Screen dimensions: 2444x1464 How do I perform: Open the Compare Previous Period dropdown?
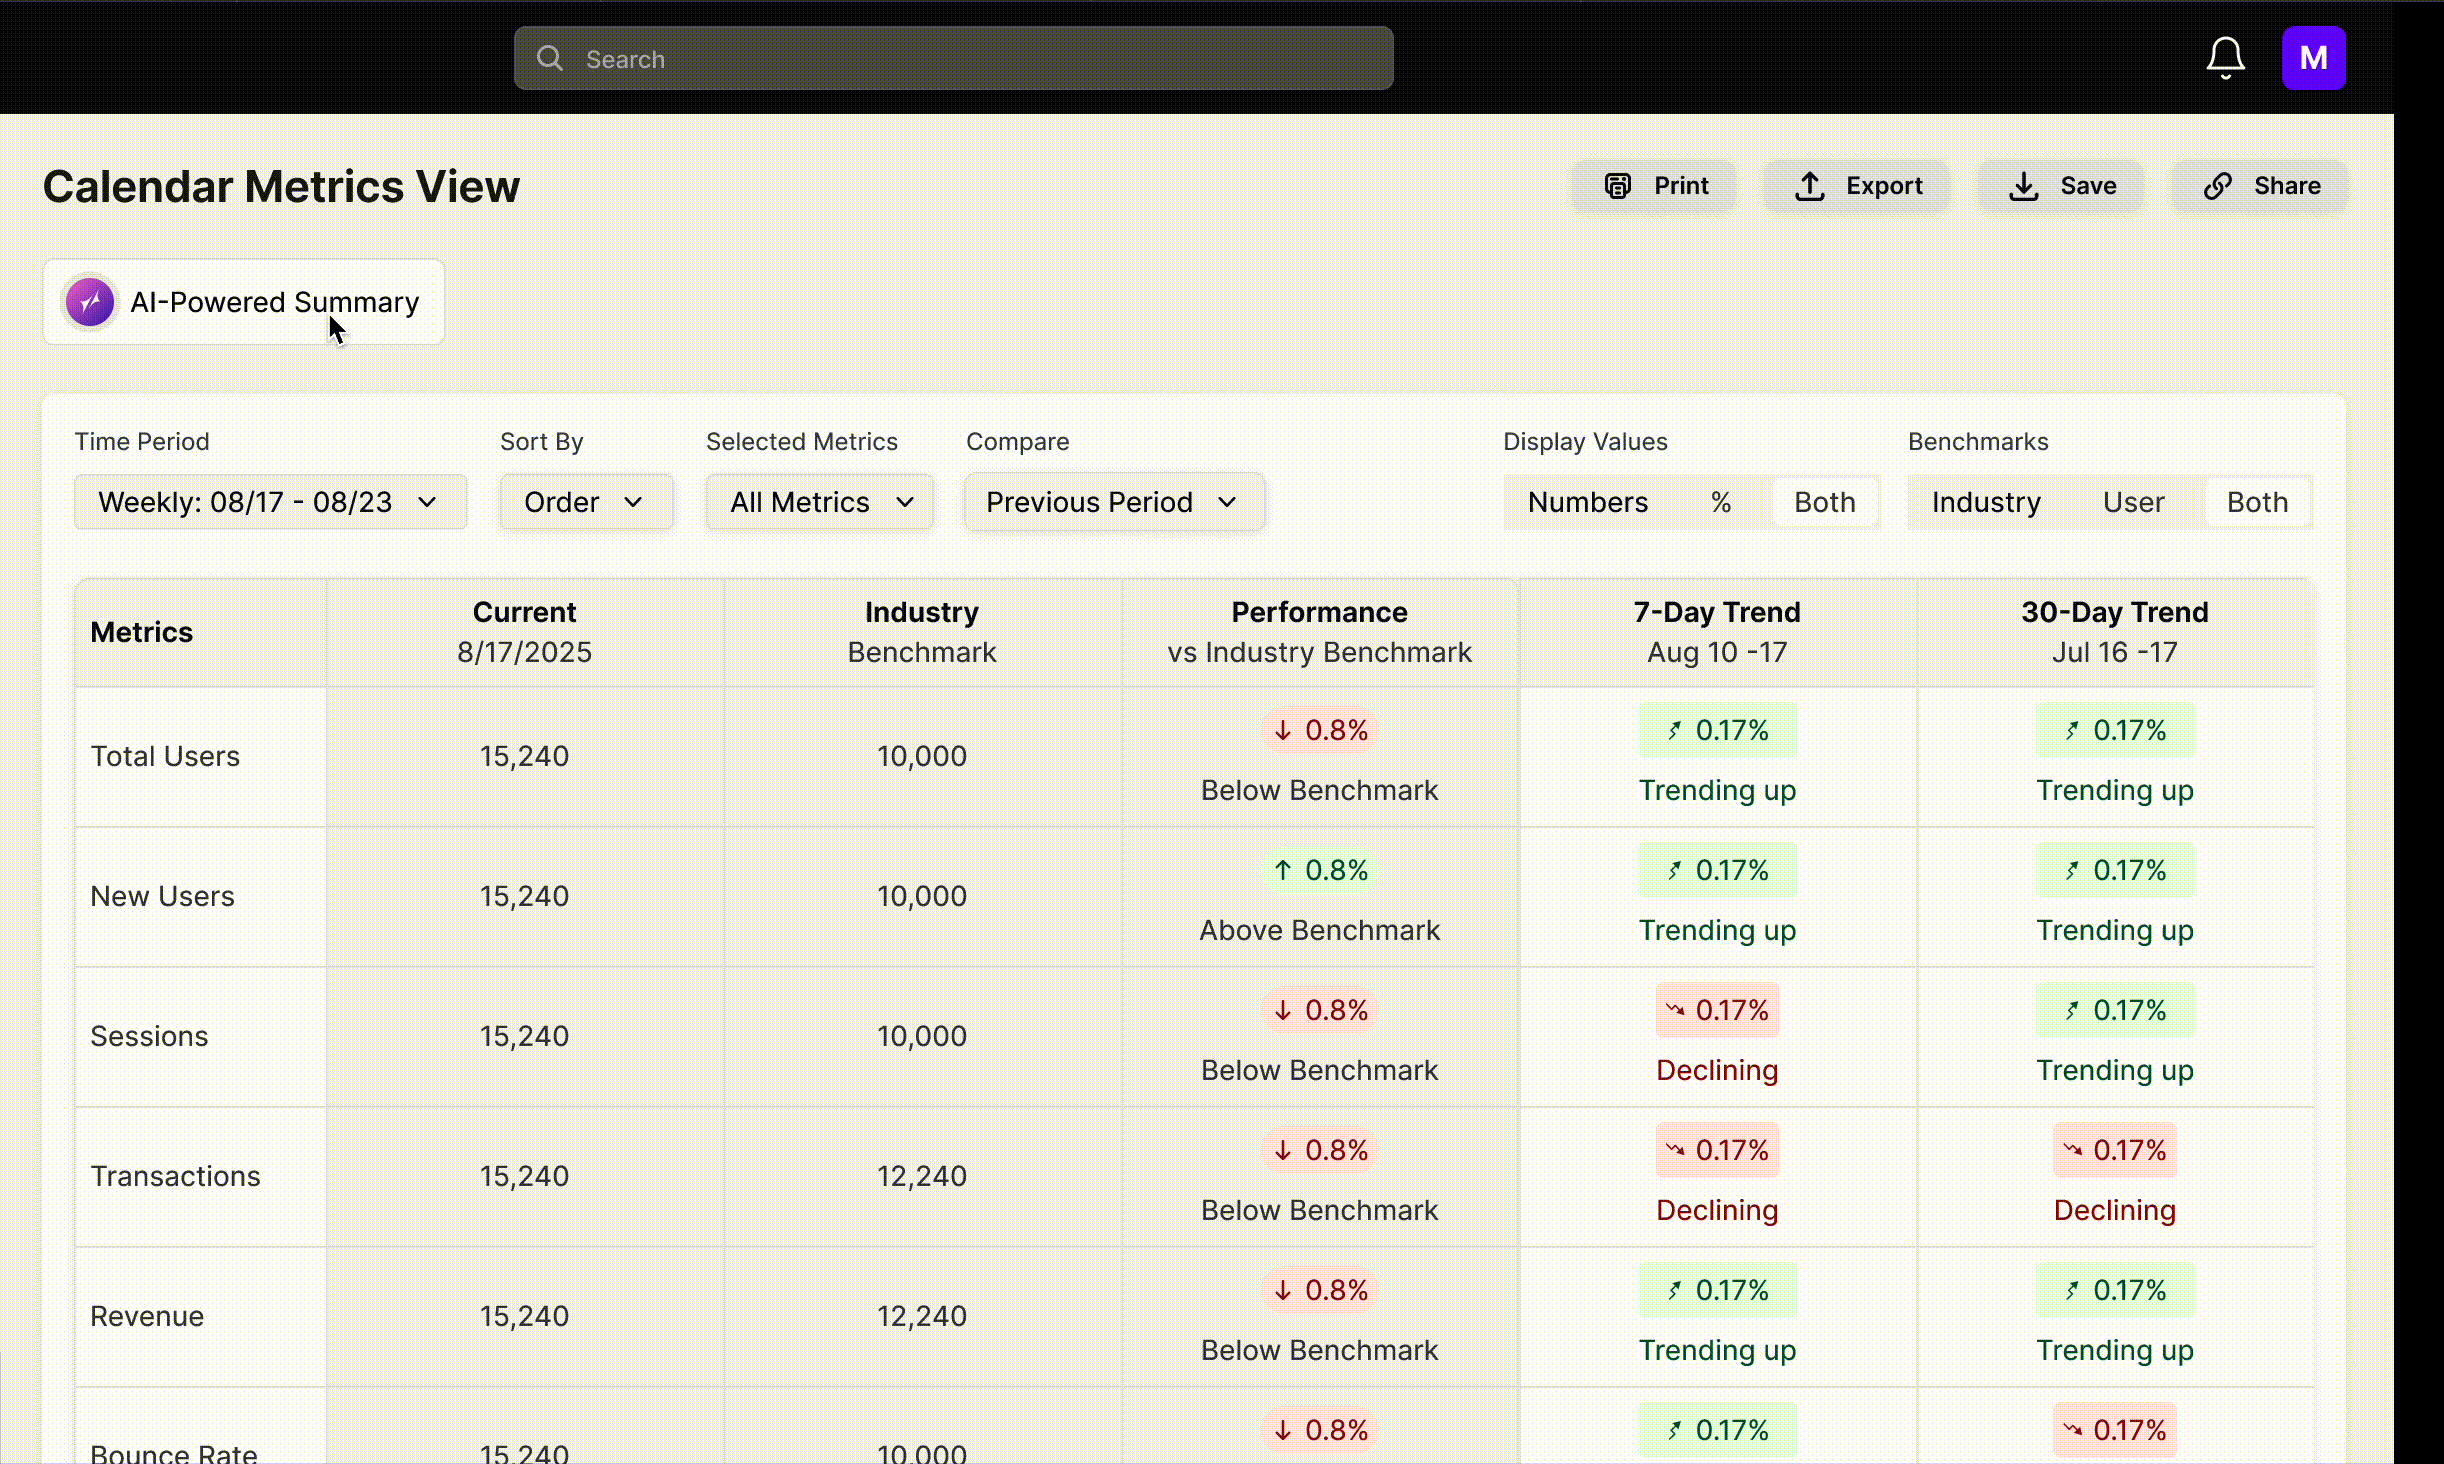tap(1113, 502)
